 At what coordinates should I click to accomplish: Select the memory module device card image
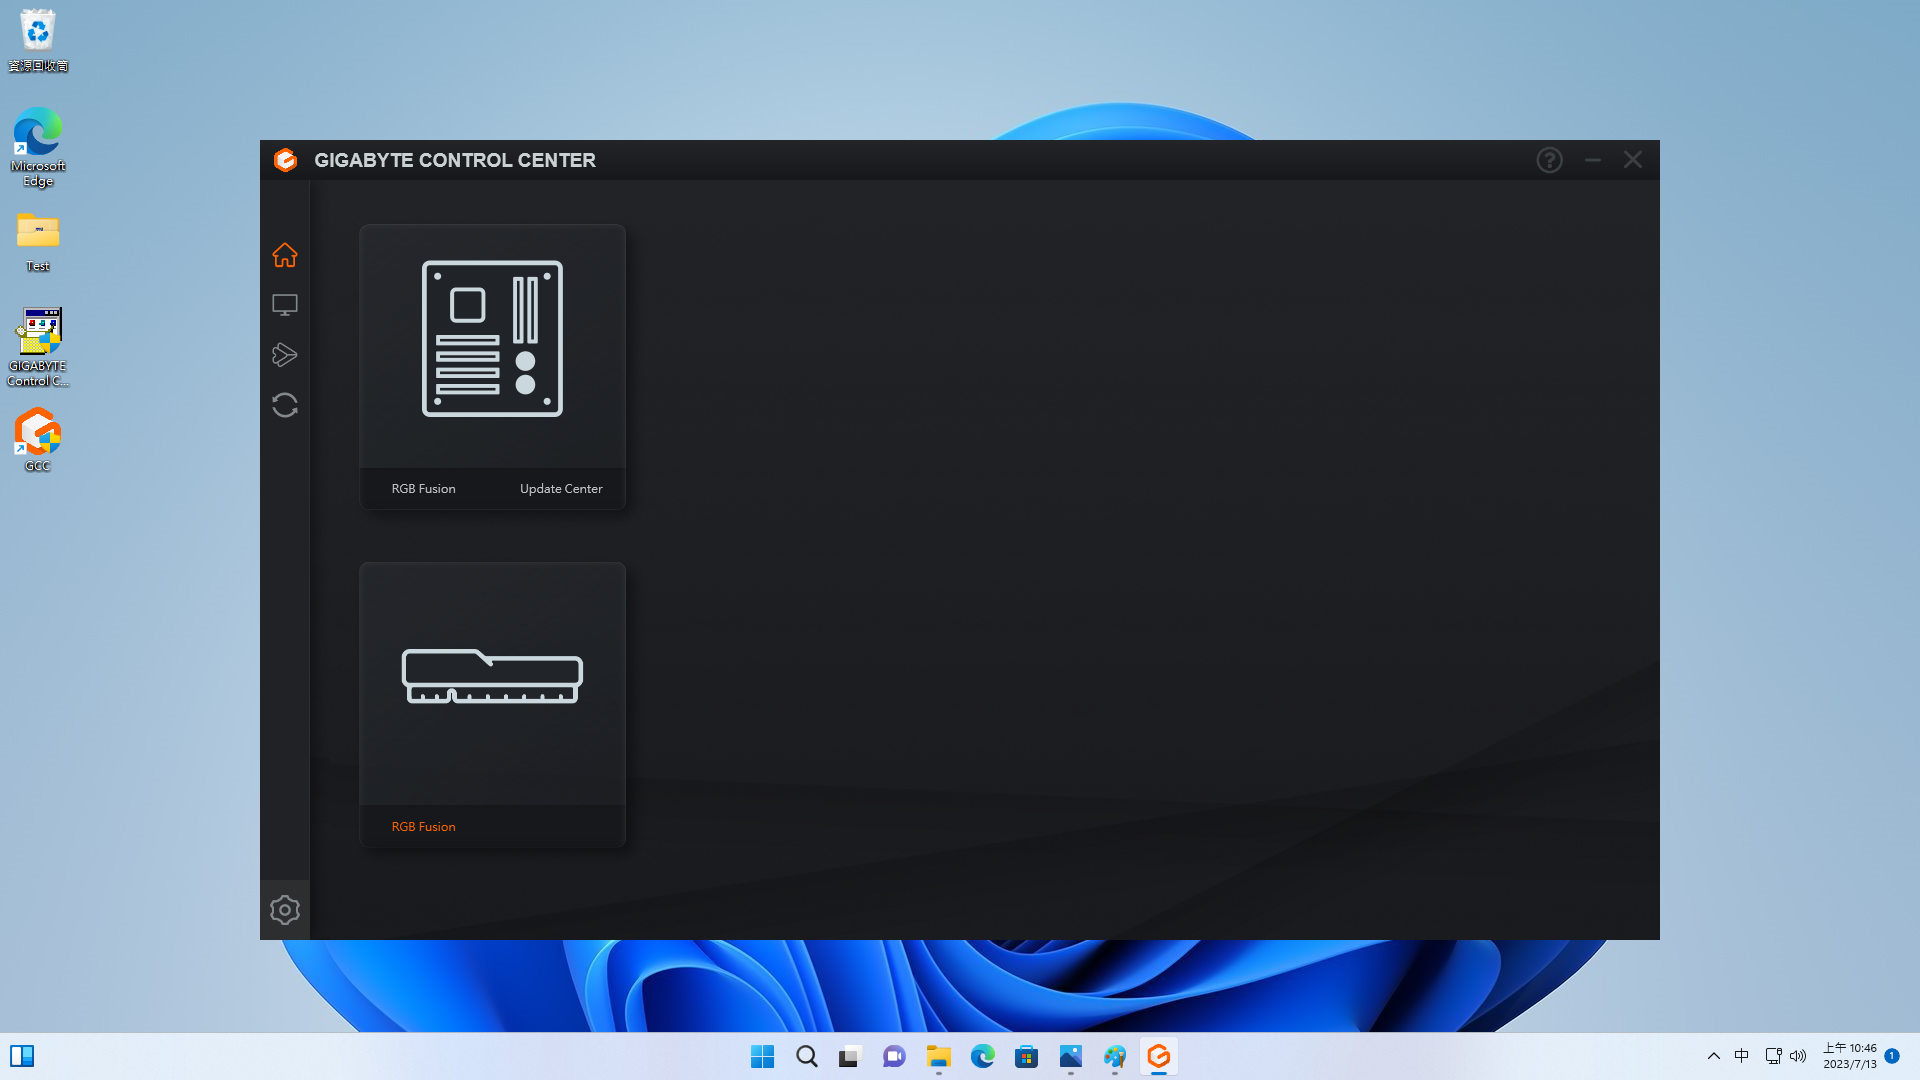[x=493, y=676]
